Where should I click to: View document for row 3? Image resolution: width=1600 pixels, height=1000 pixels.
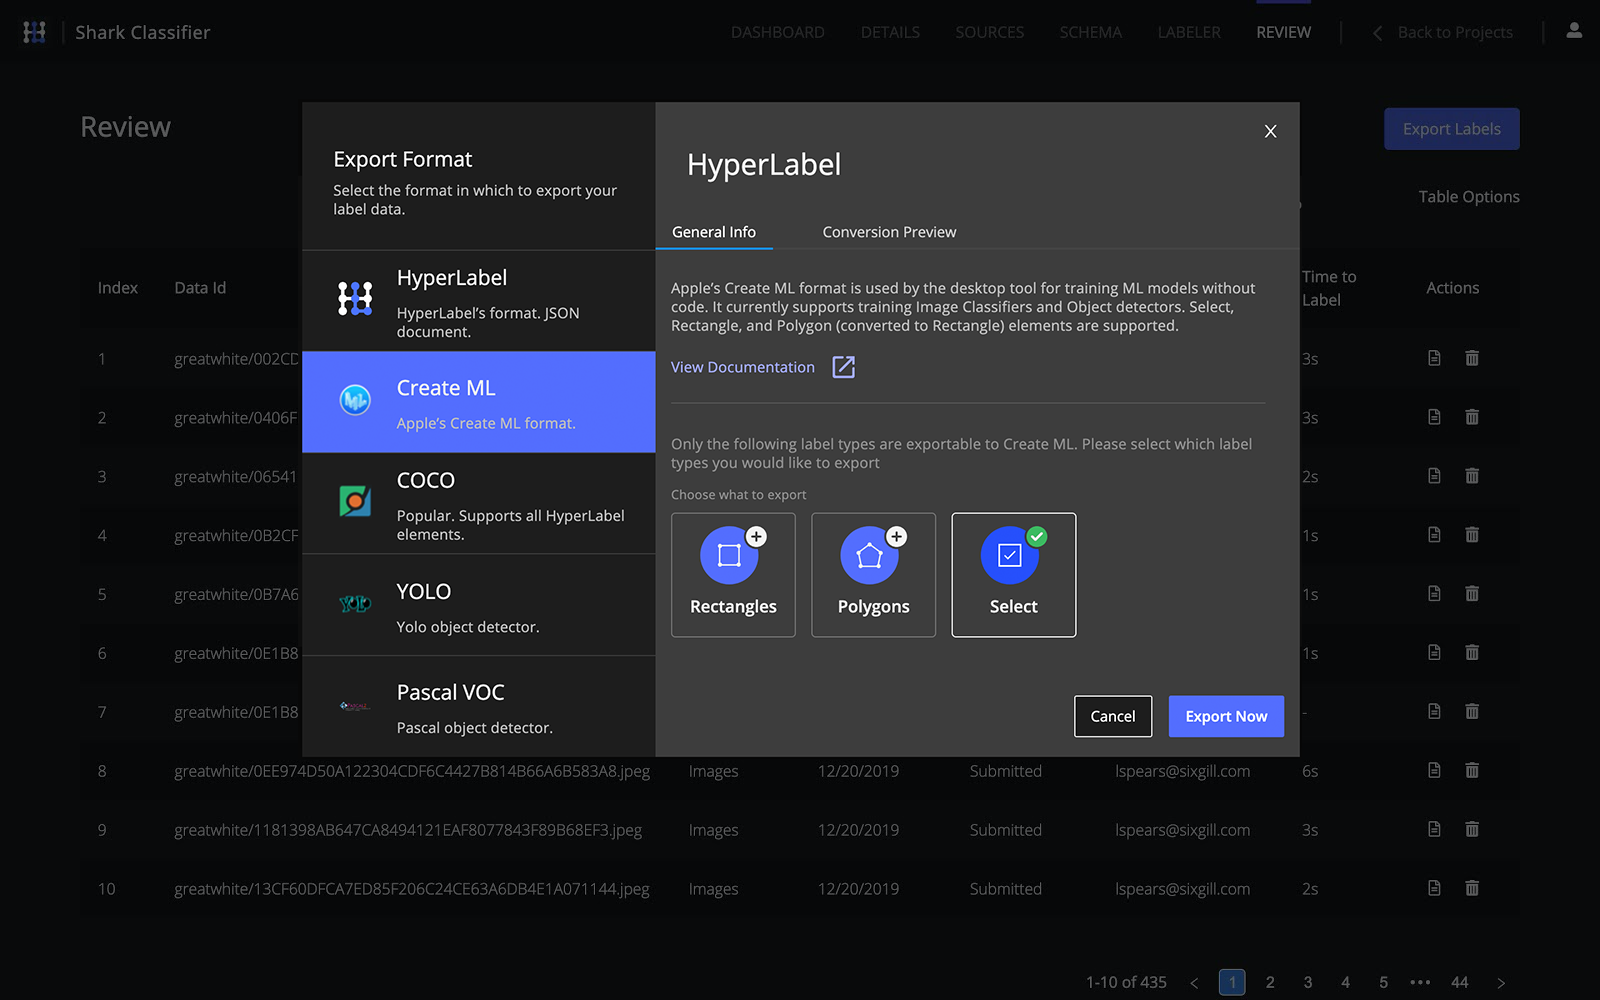pos(1434,476)
